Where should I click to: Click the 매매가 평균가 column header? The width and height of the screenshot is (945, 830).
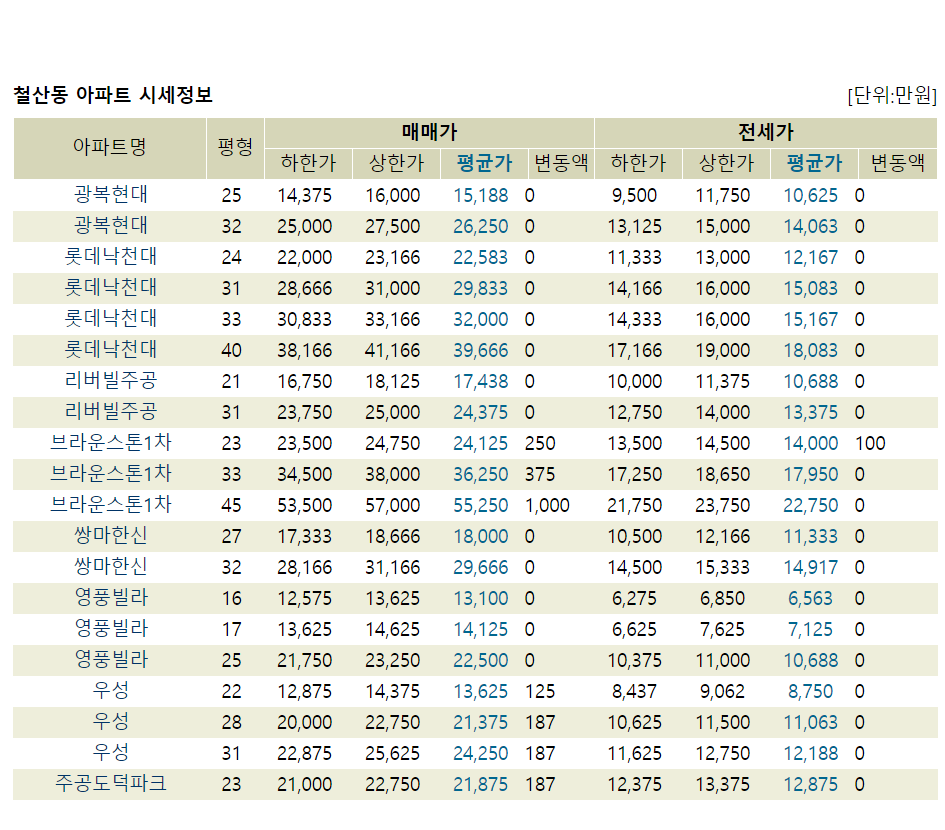pyautogui.click(x=484, y=163)
